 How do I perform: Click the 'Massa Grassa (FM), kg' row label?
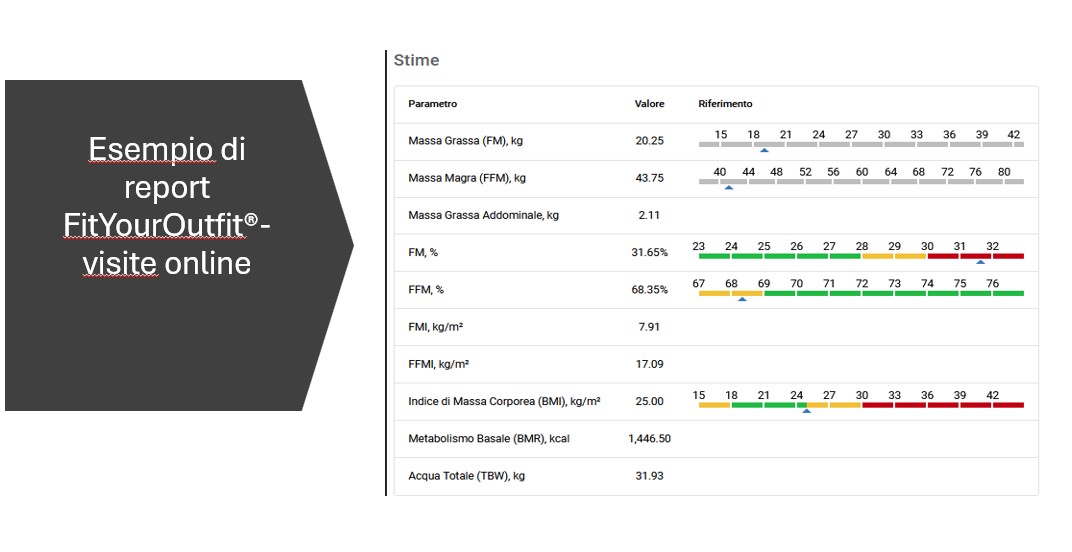(x=465, y=141)
